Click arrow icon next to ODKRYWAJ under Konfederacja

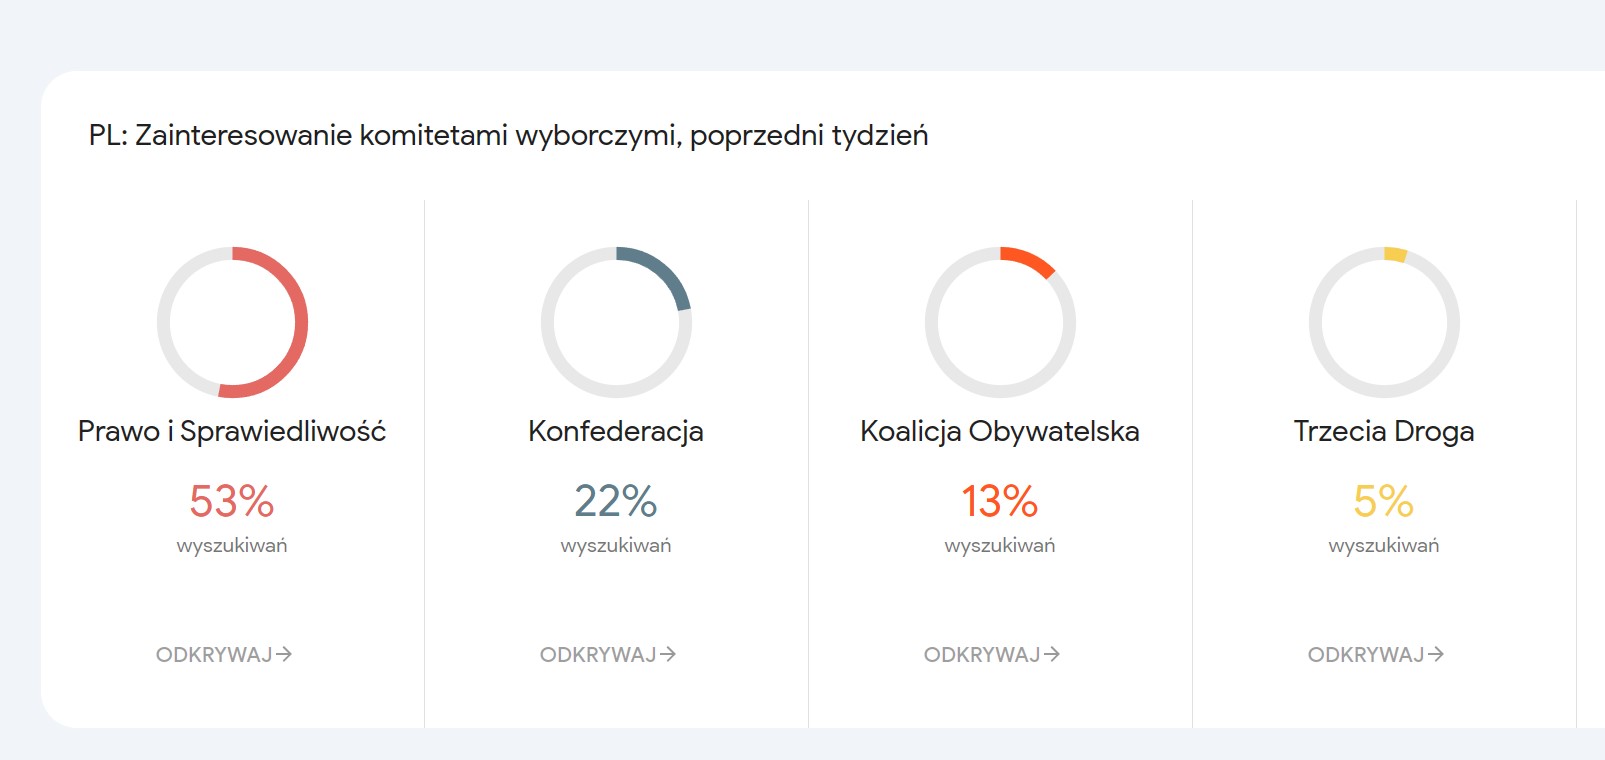(x=668, y=654)
